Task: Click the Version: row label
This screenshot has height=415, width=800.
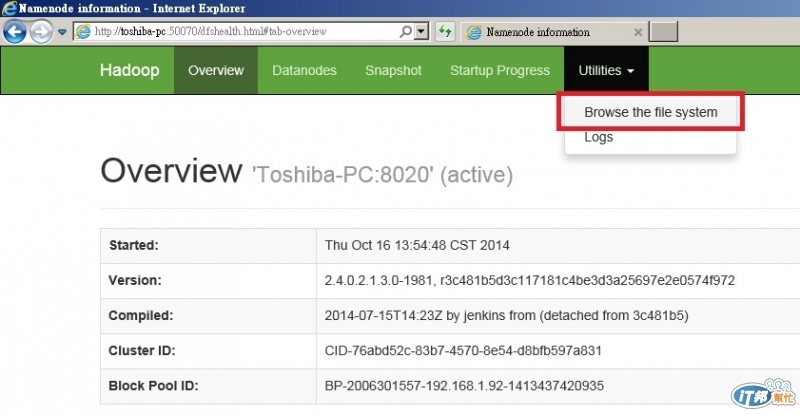Action: [135, 280]
